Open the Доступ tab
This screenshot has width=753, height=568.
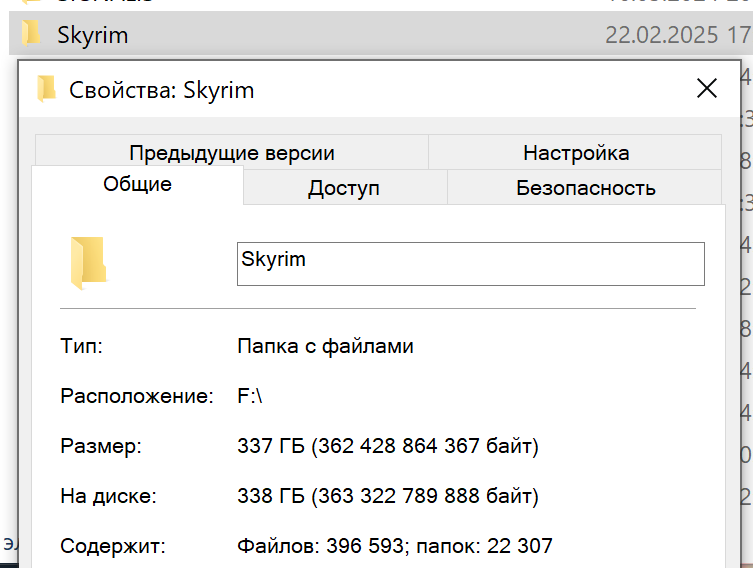345,187
